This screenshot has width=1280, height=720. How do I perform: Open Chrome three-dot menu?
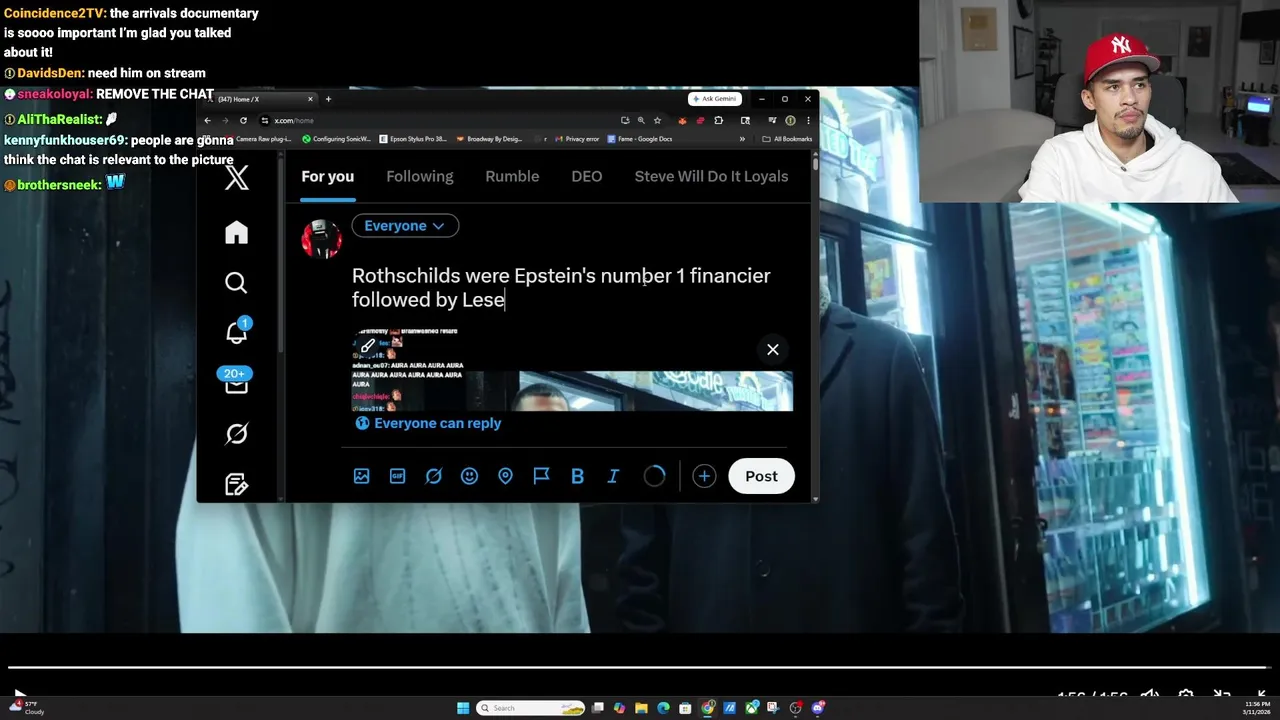[x=808, y=120]
